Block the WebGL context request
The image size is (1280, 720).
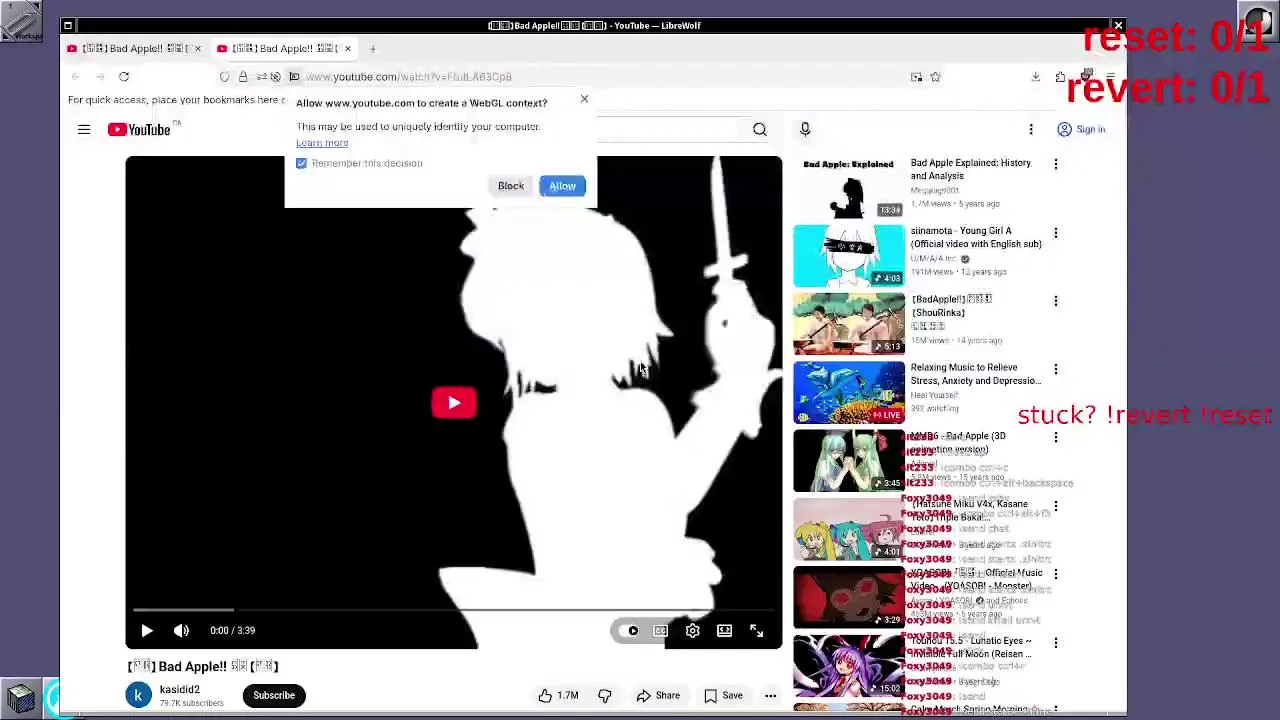(511, 186)
